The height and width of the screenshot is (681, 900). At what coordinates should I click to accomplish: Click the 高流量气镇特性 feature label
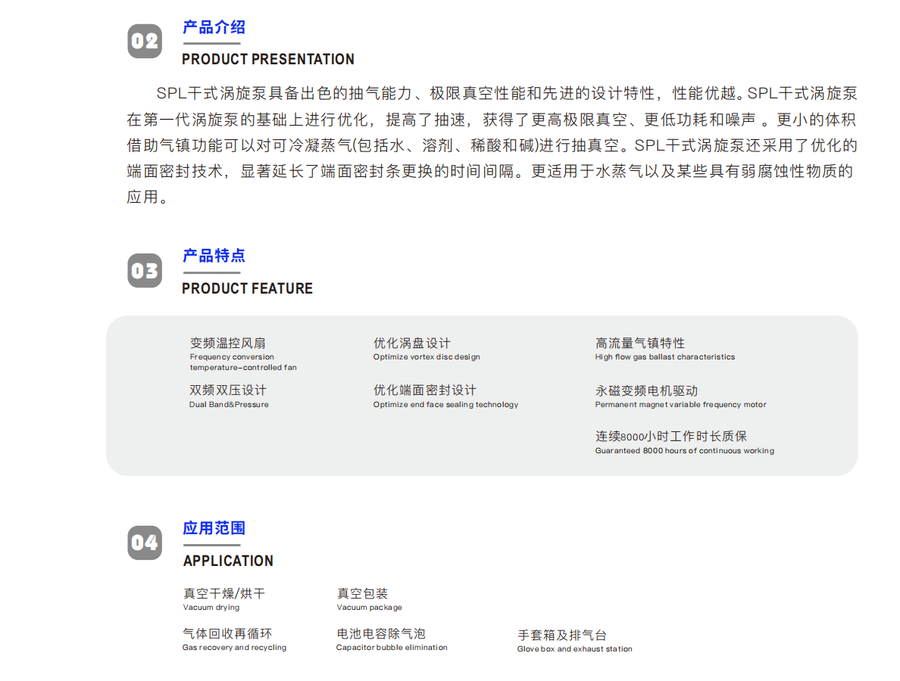click(640, 343)
